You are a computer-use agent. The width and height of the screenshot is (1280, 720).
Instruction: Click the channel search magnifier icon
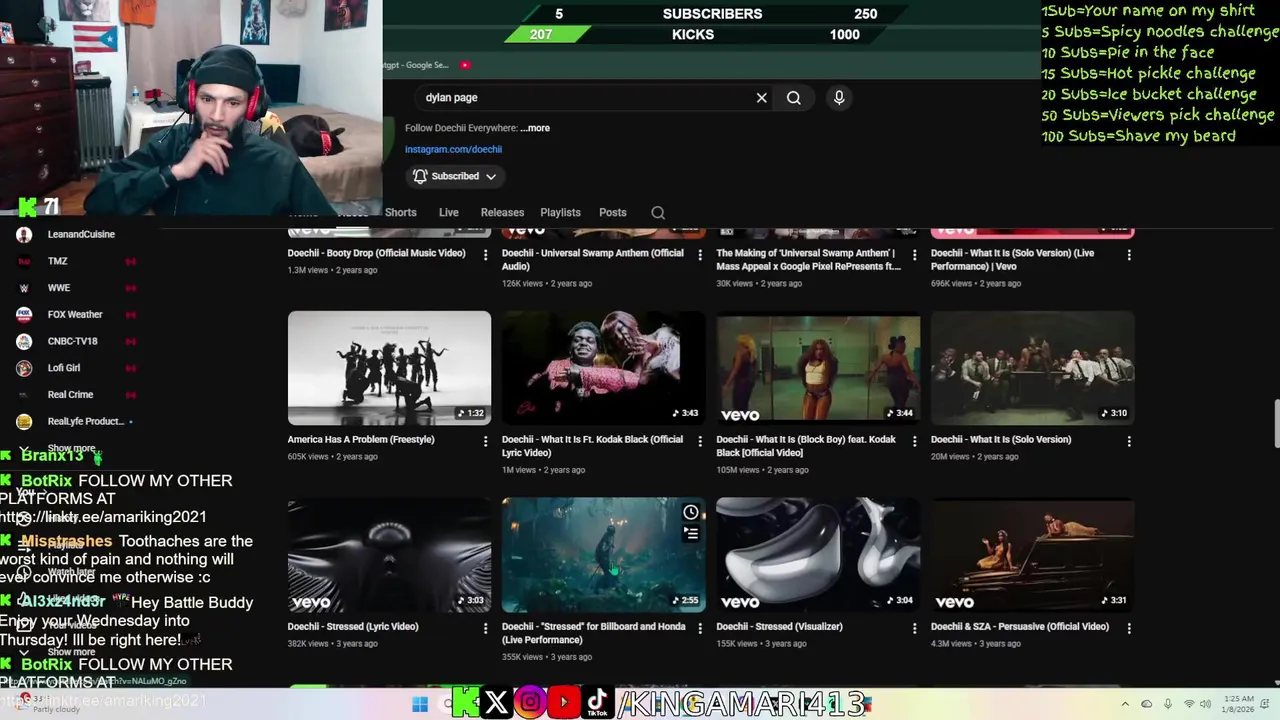tap(658, 212)
